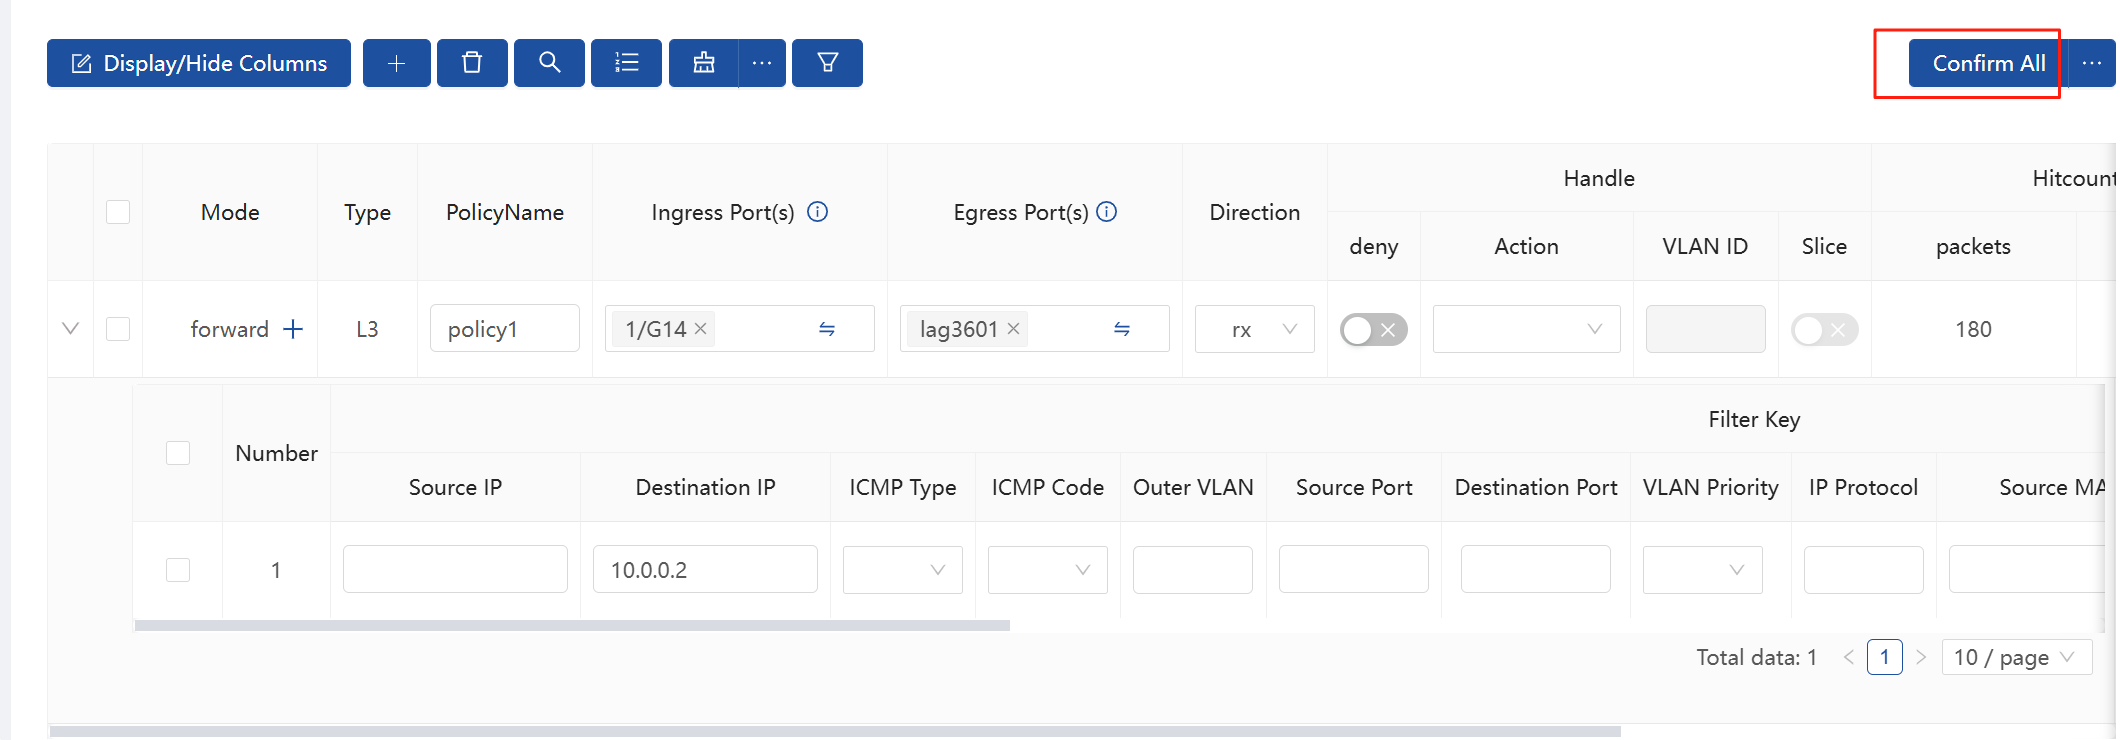This screenshot has width=2120, height=740.
Task: Remove the 1/G14 ingress port tag
Action: pos(700,328)
